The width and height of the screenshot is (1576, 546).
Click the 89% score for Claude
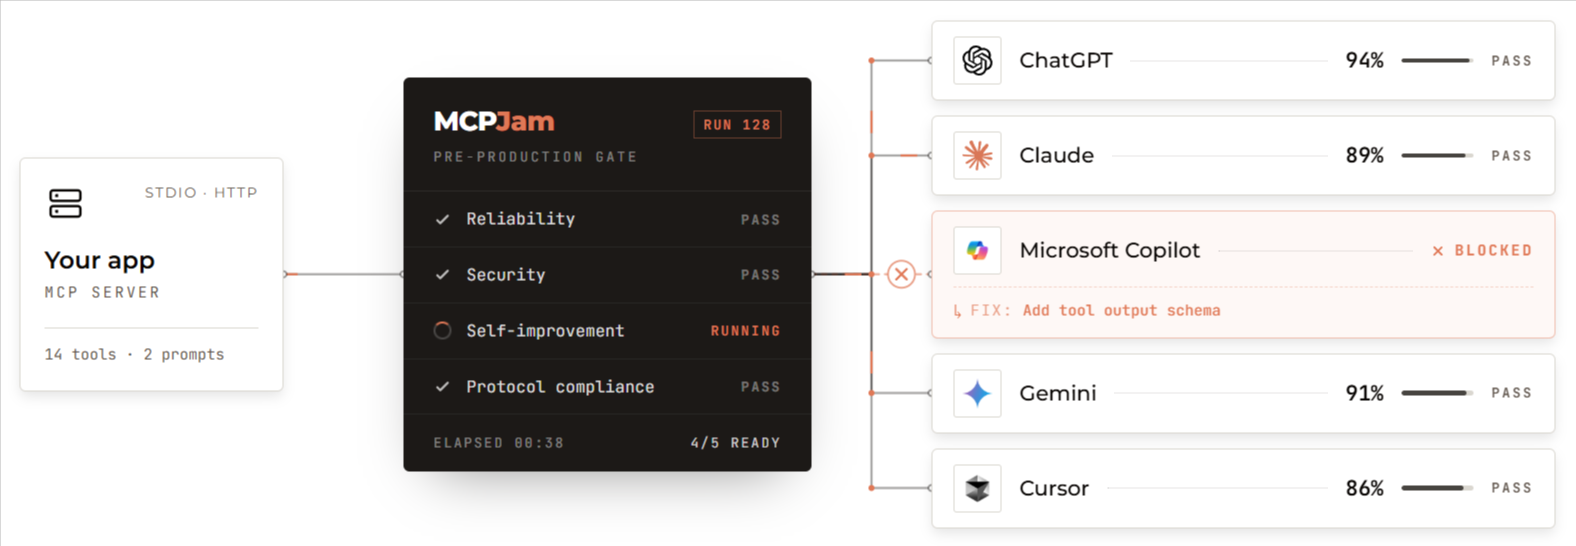tap(1364, 156)
